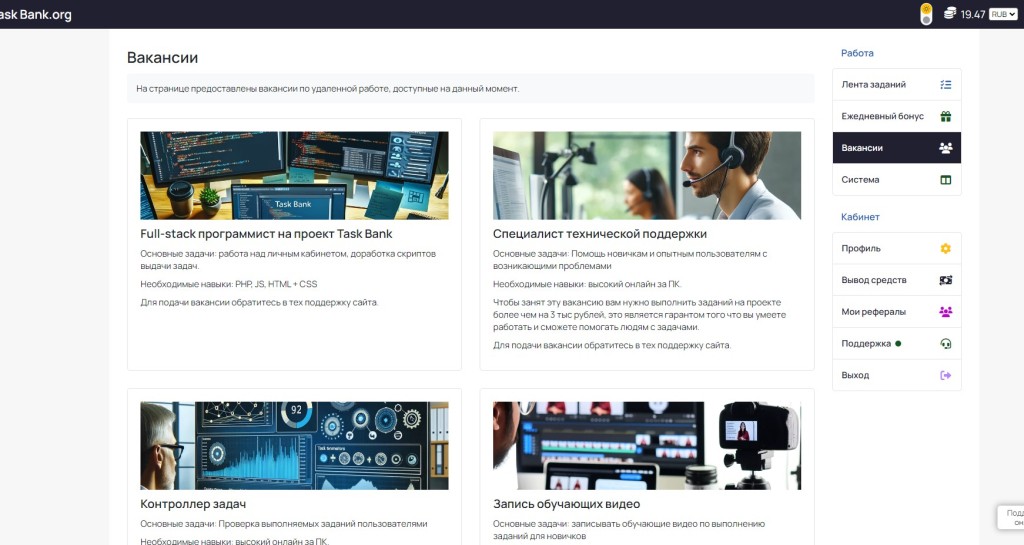Click the Работа section label
The height and width of the screenshot is (545, 1024).
[857, 53]
